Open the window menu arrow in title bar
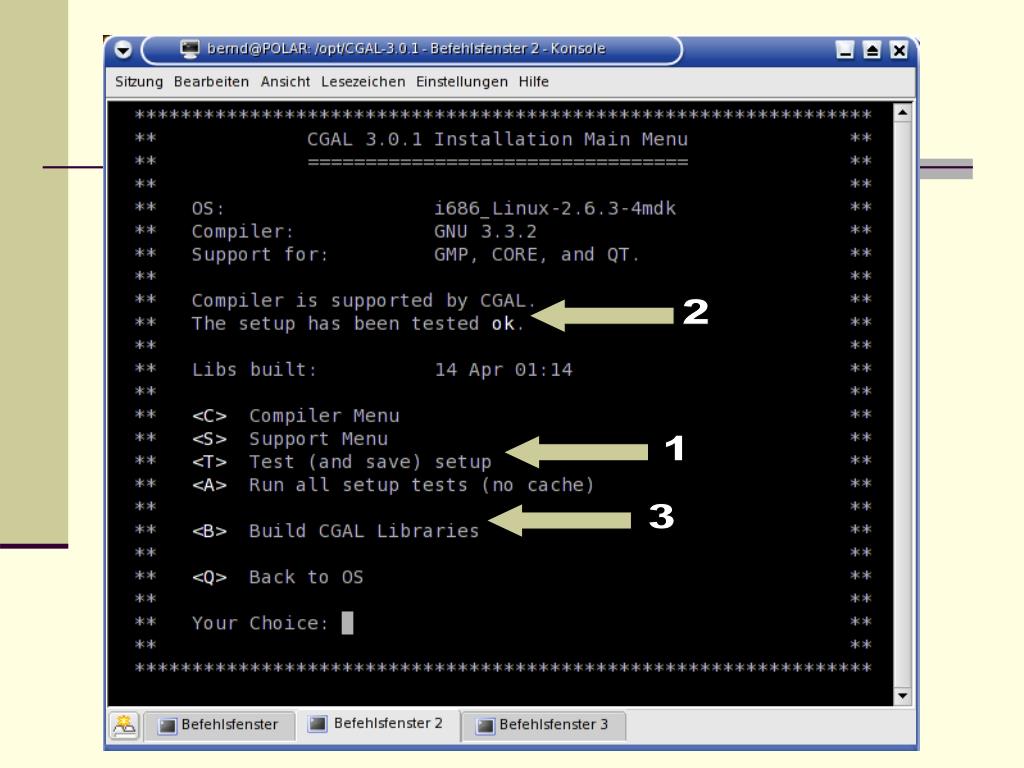This screenshot has height=768, width=1024. [123, 50]
